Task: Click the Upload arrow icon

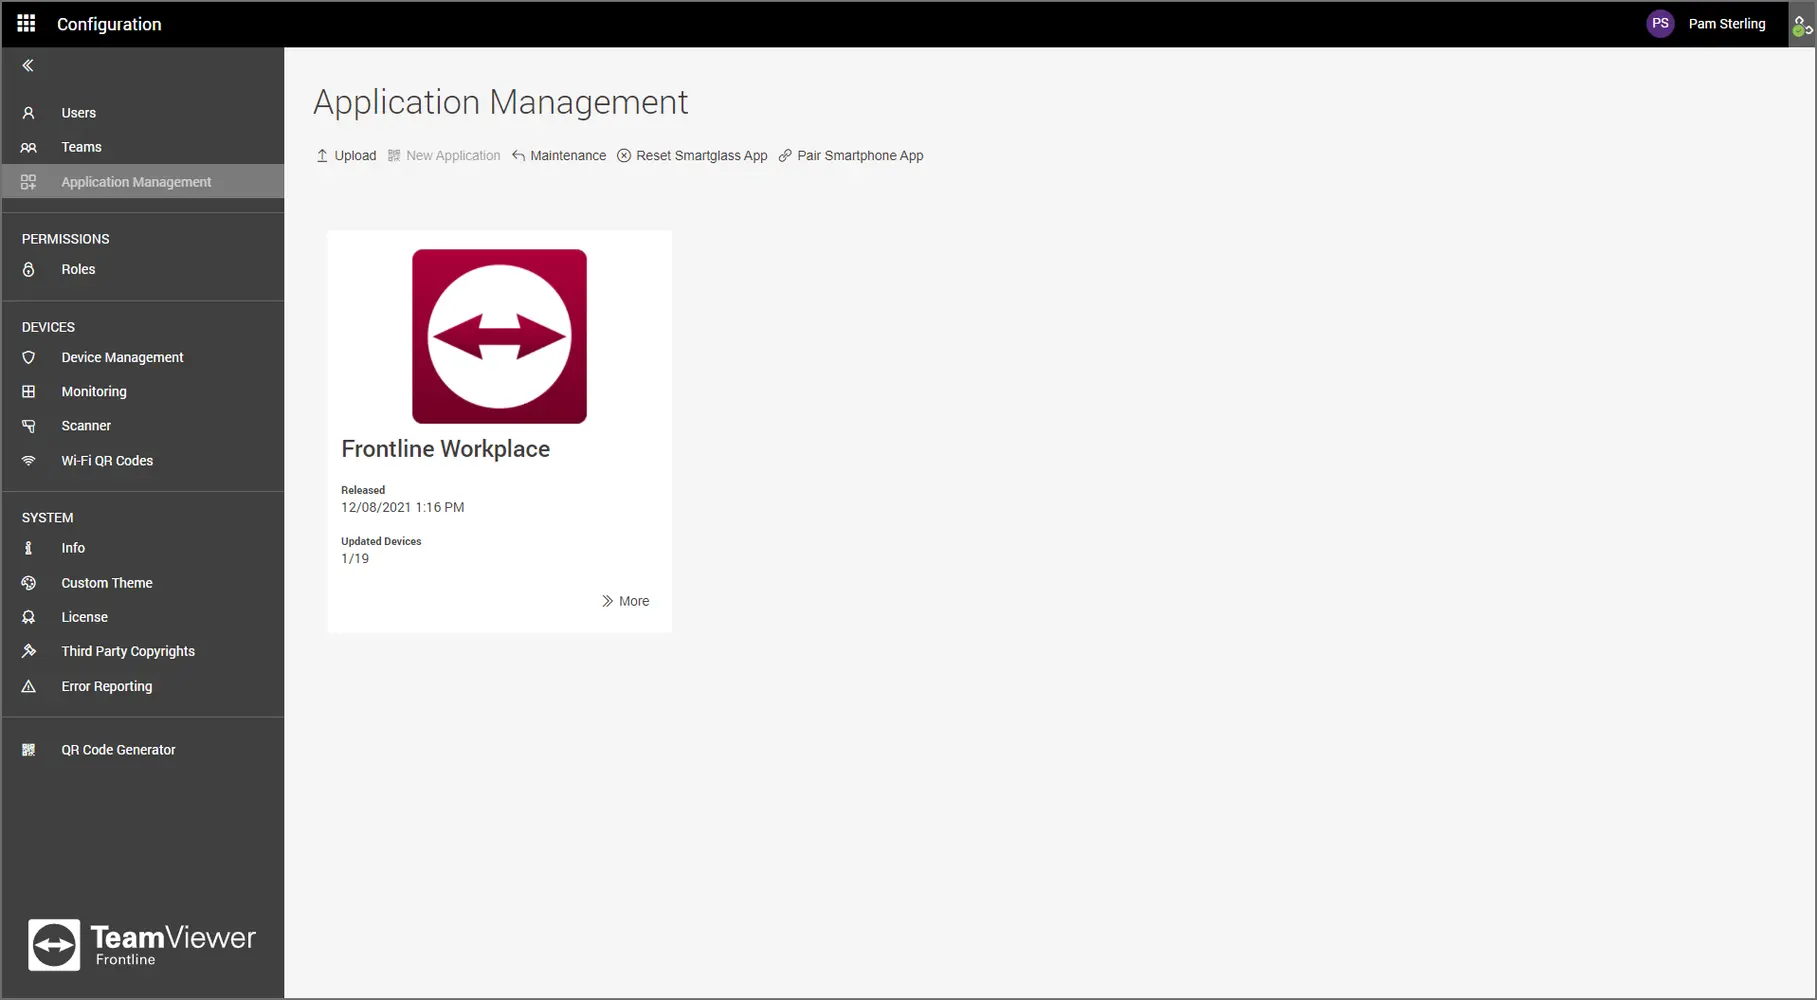Action: (322, 155)
